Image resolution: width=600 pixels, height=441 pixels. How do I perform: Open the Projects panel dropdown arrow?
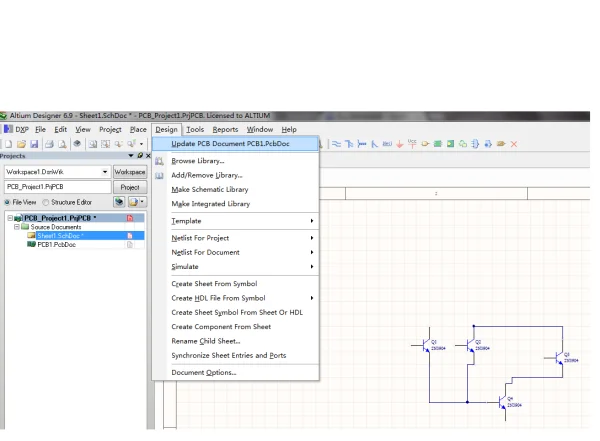(131, 155)
